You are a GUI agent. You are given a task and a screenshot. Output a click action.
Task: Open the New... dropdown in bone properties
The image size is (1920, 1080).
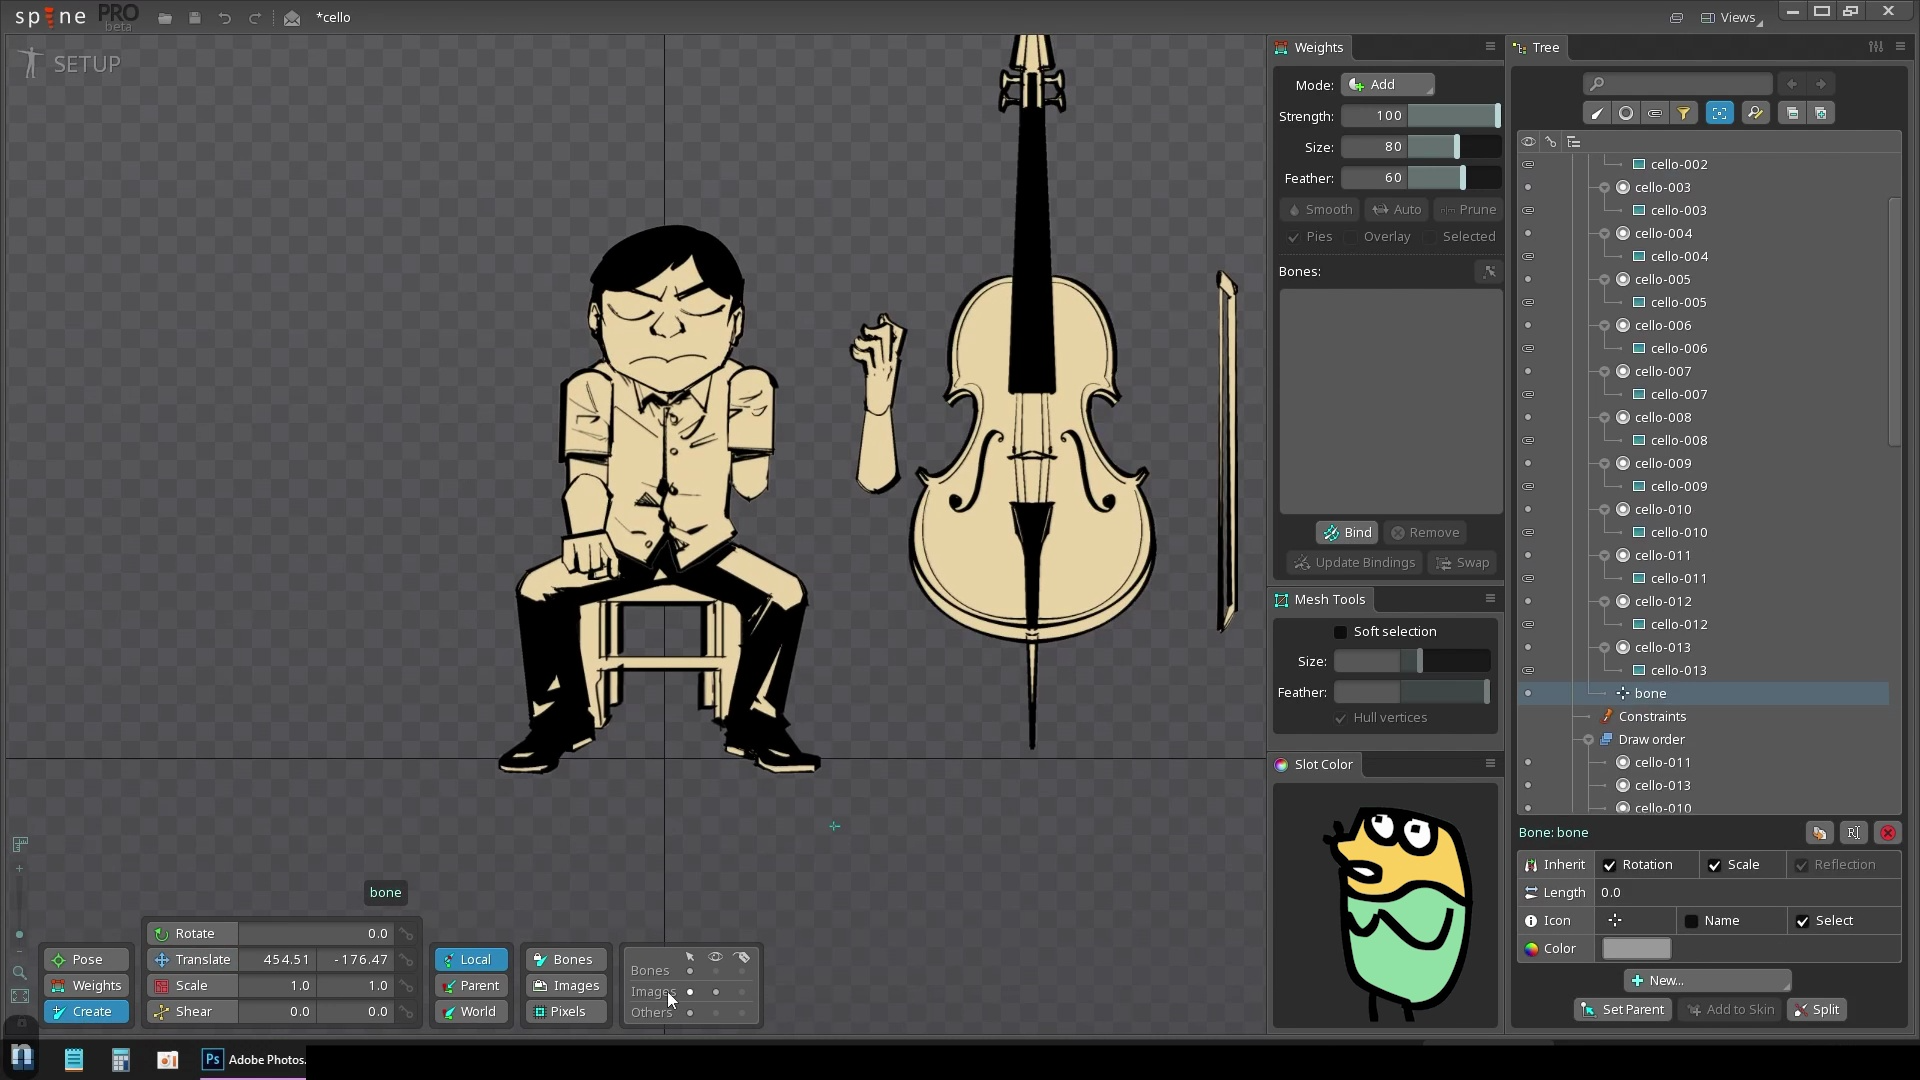pyautogui.click(x=1707, y=980)
